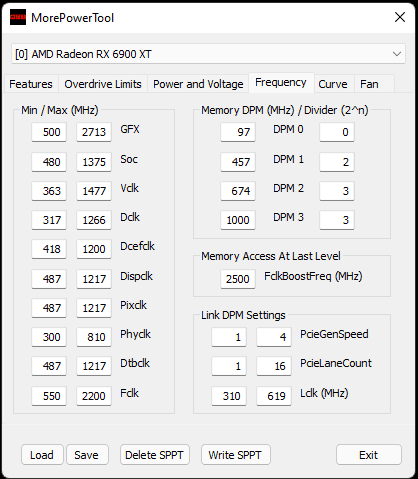Select the GFX max frequency field
The width and height of the screenshot is (418, 479).
tap(94, 132)
